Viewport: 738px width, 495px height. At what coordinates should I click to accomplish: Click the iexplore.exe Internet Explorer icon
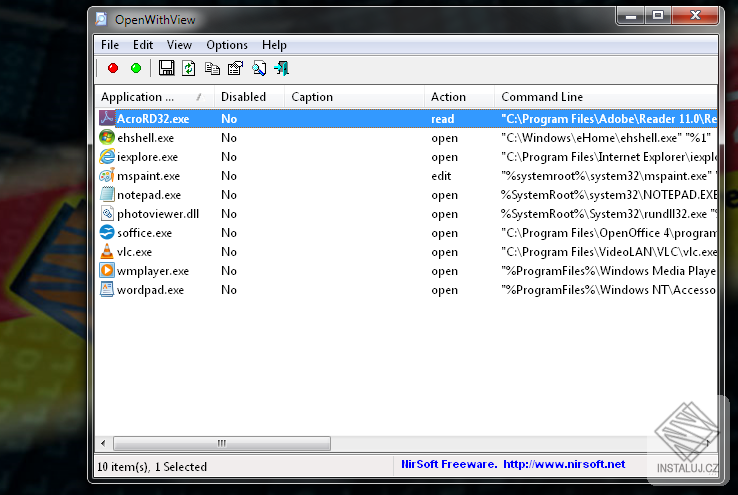(x=107, y=156)
